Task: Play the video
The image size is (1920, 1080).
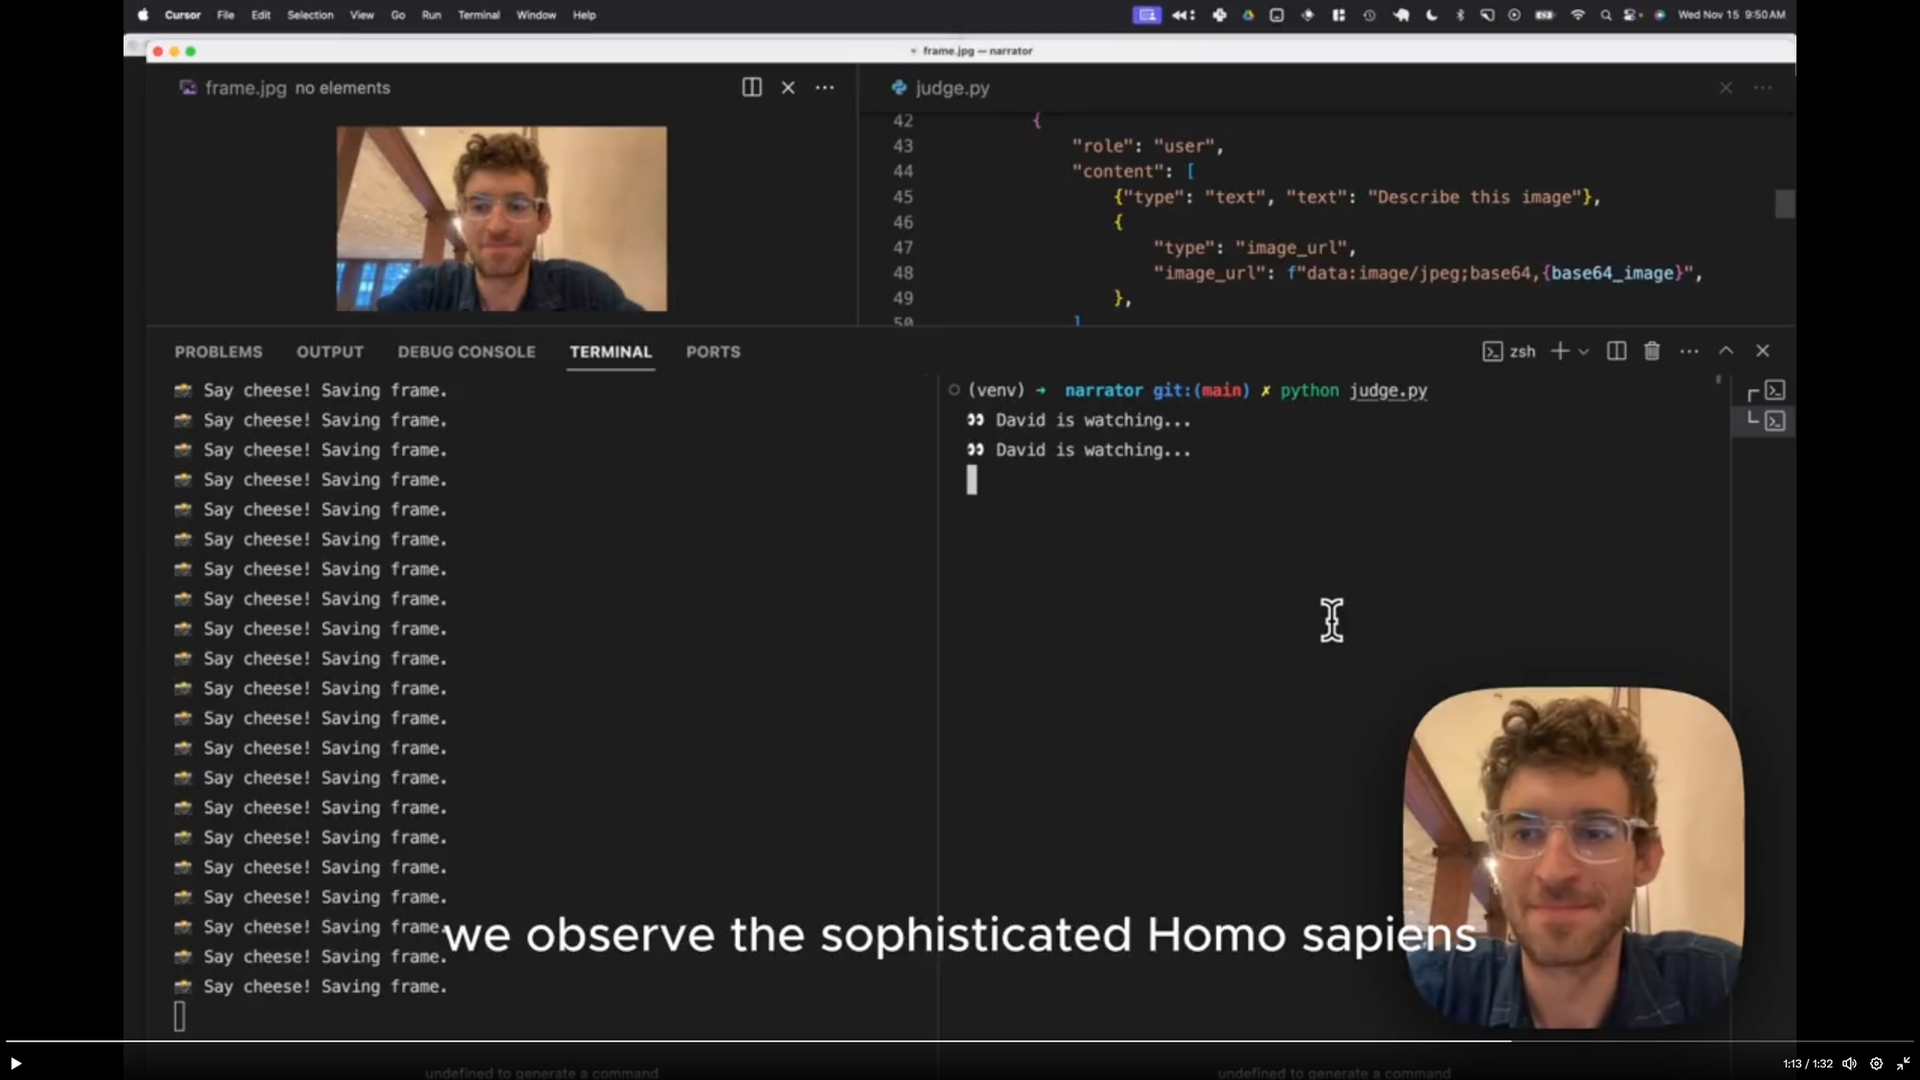Action: pyautogui.click(x=16, y=1063)
